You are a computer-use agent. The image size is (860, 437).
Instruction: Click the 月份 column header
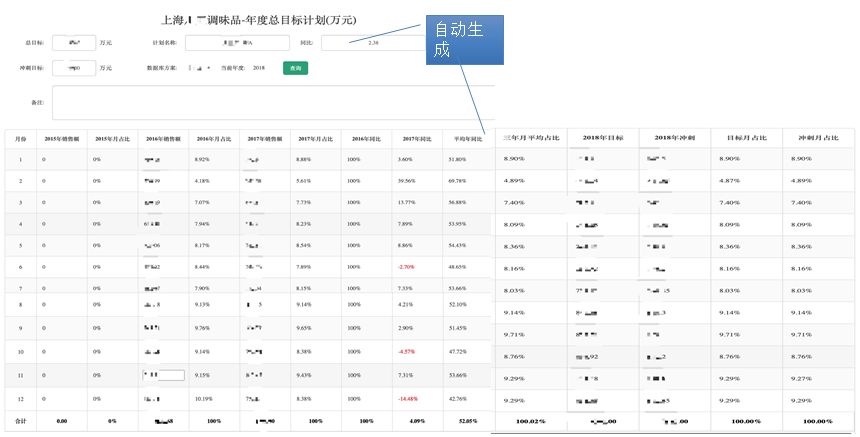[x=21, y=139]
